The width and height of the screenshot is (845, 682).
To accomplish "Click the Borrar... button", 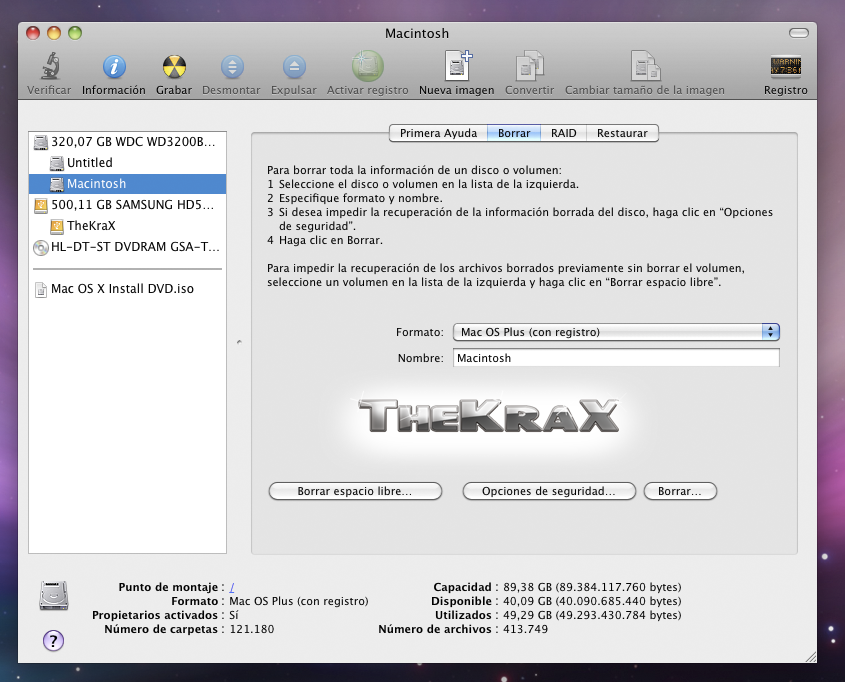I will [x=680, y=491].
